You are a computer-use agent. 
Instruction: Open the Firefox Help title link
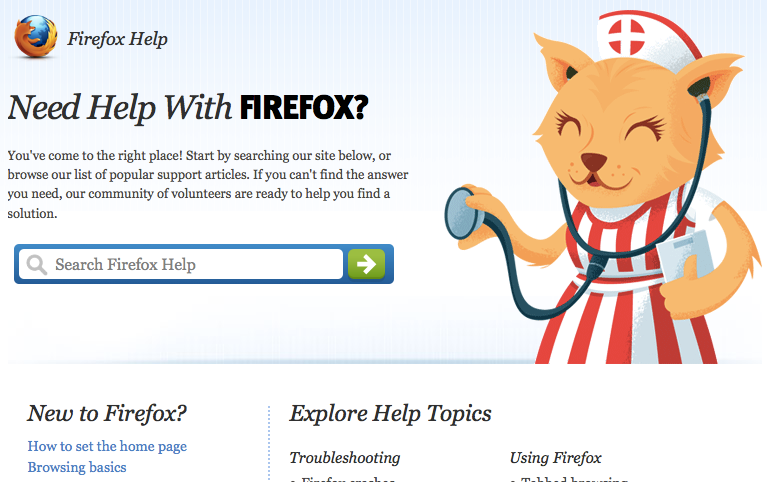[x=117, y=39]
